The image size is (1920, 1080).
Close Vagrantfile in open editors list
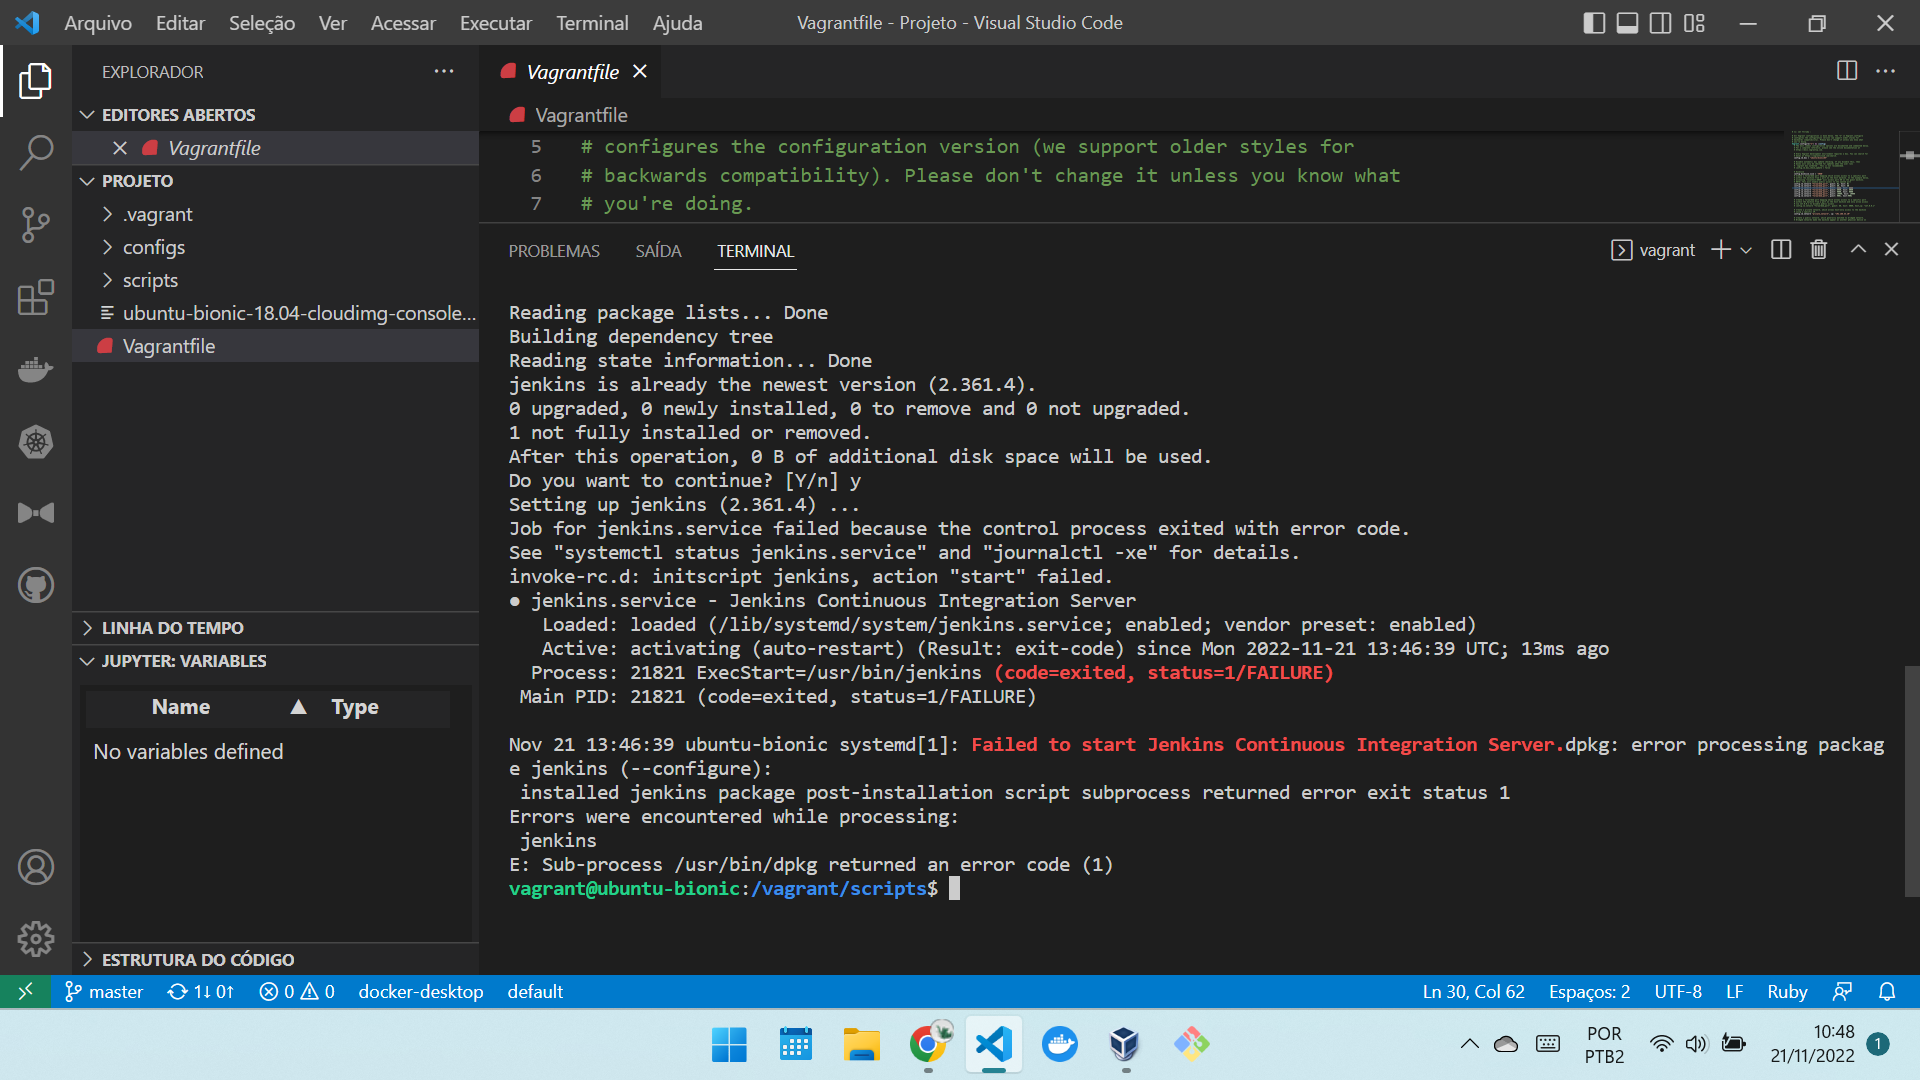coord(120,148)
